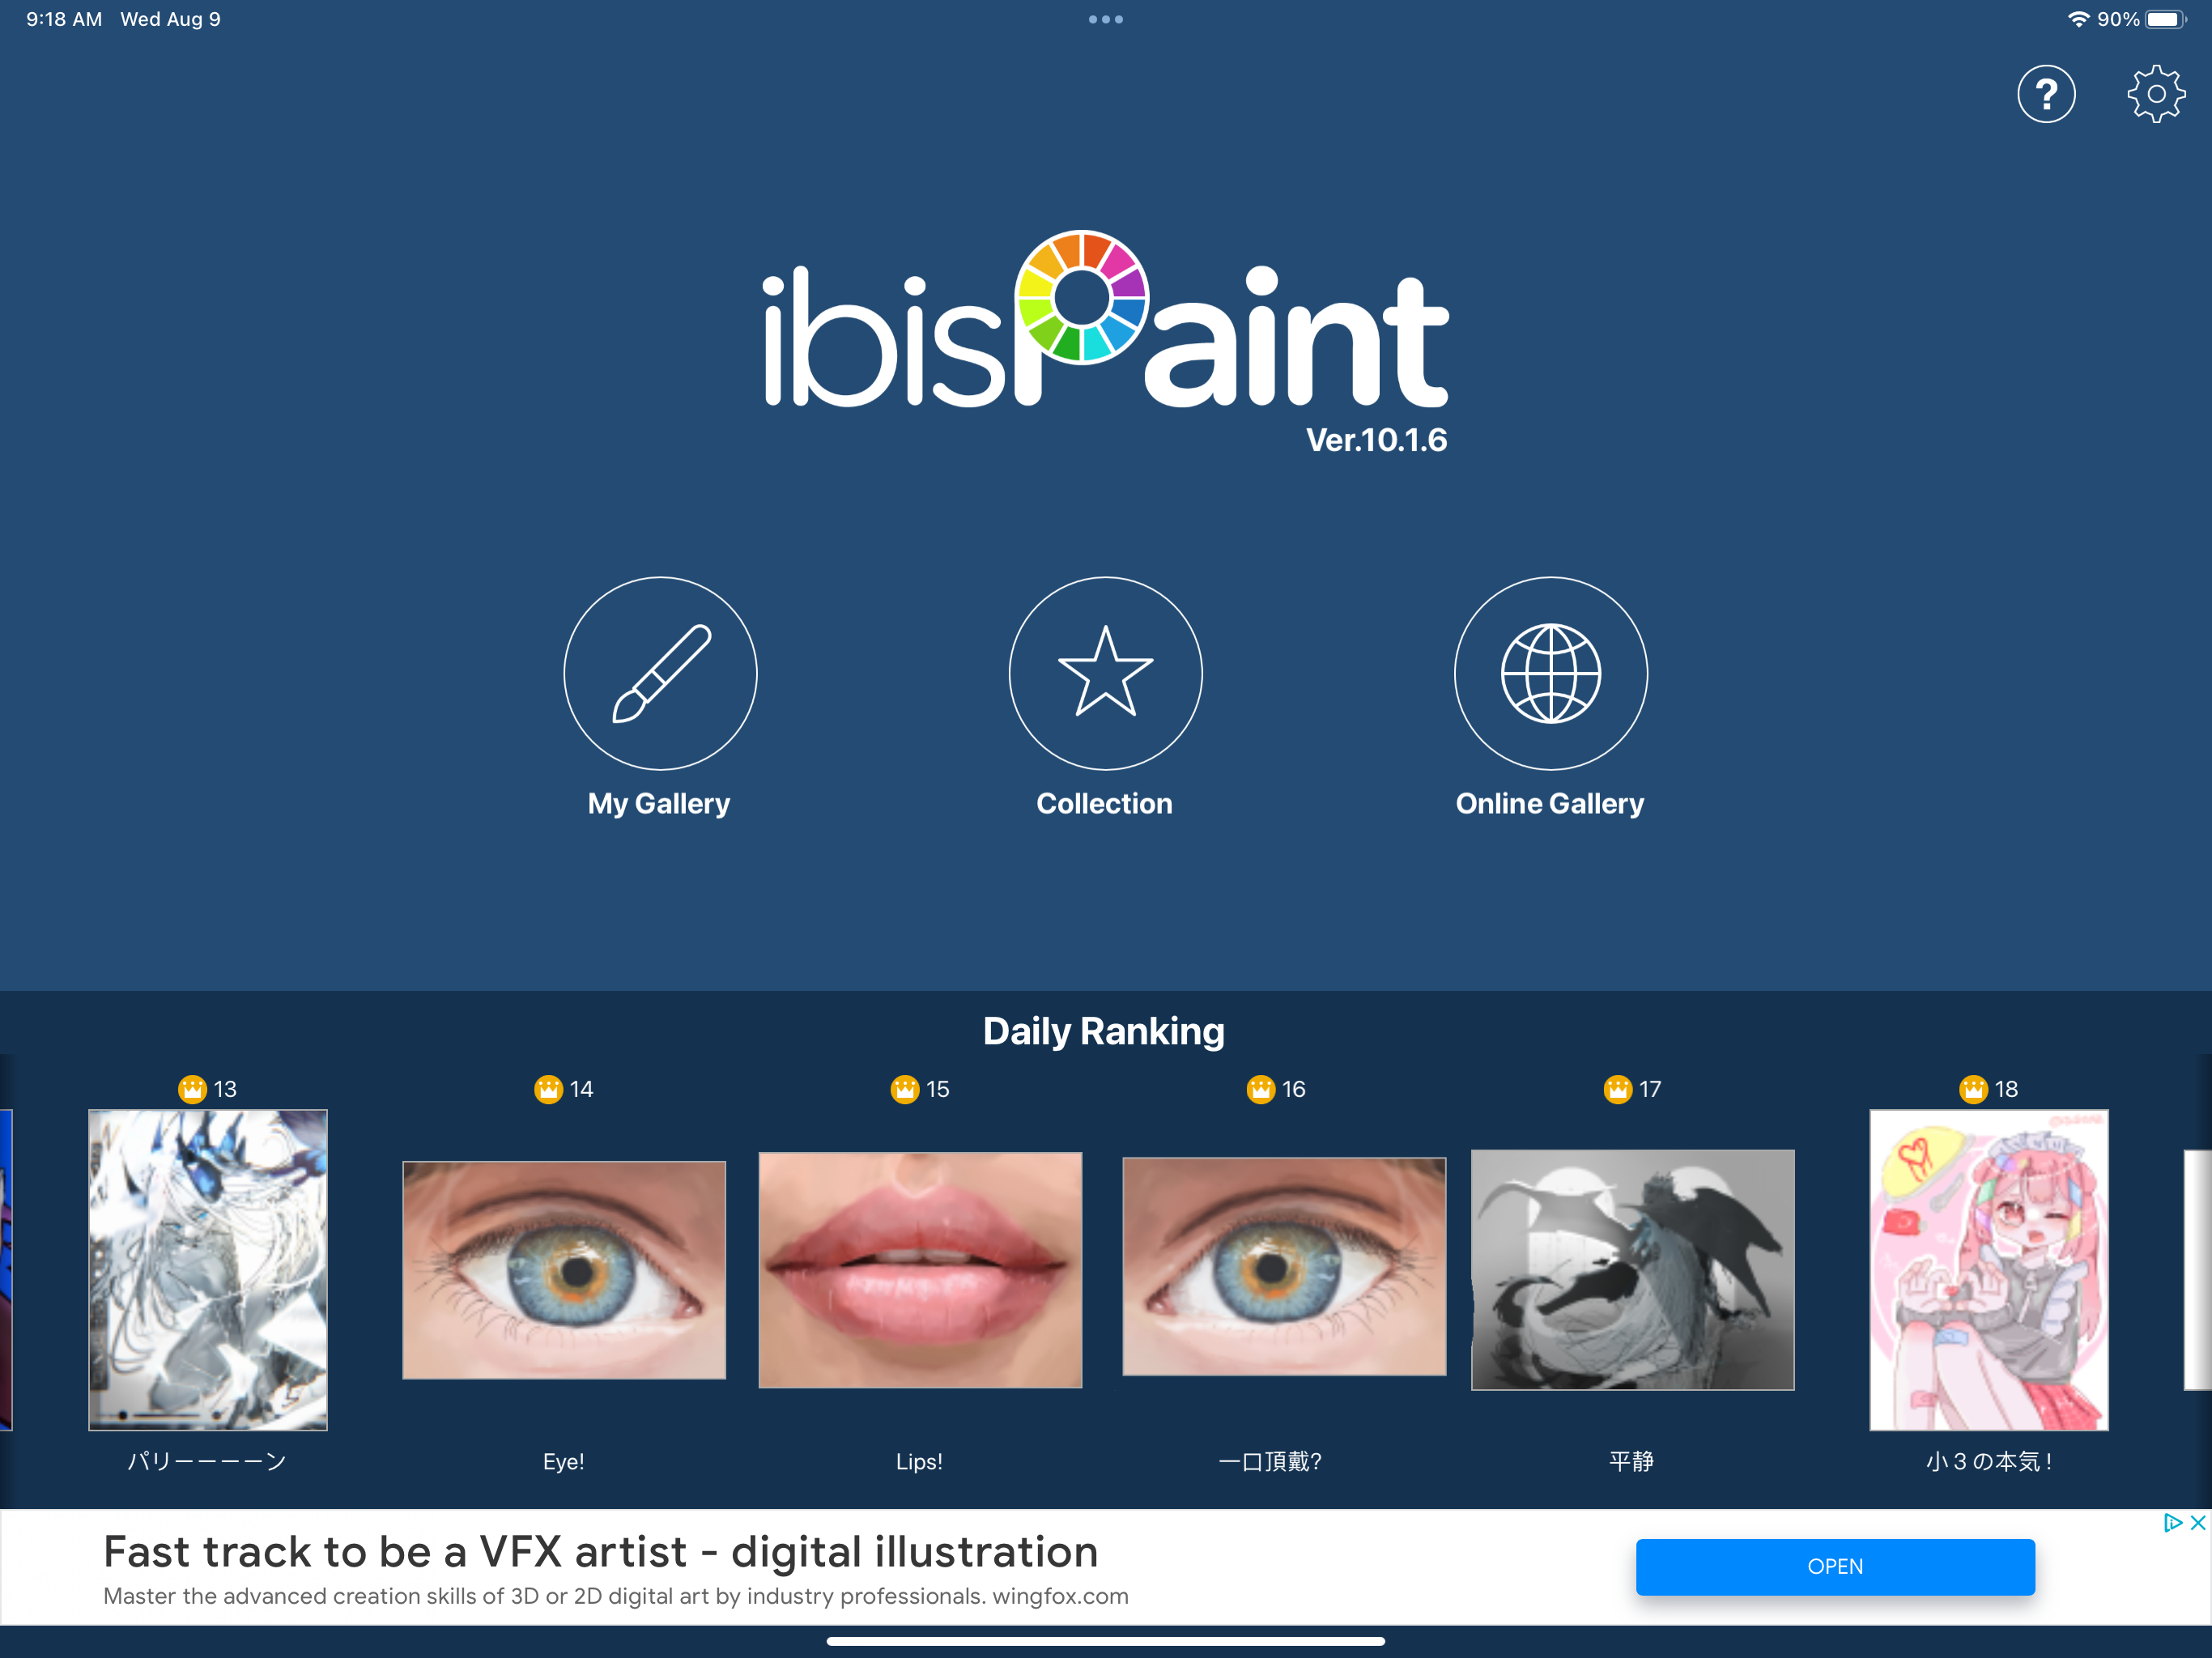Open rank 16 eye artwork thumbnail
This screenshot has width=2212, height=1658.
point(1284,1267)
